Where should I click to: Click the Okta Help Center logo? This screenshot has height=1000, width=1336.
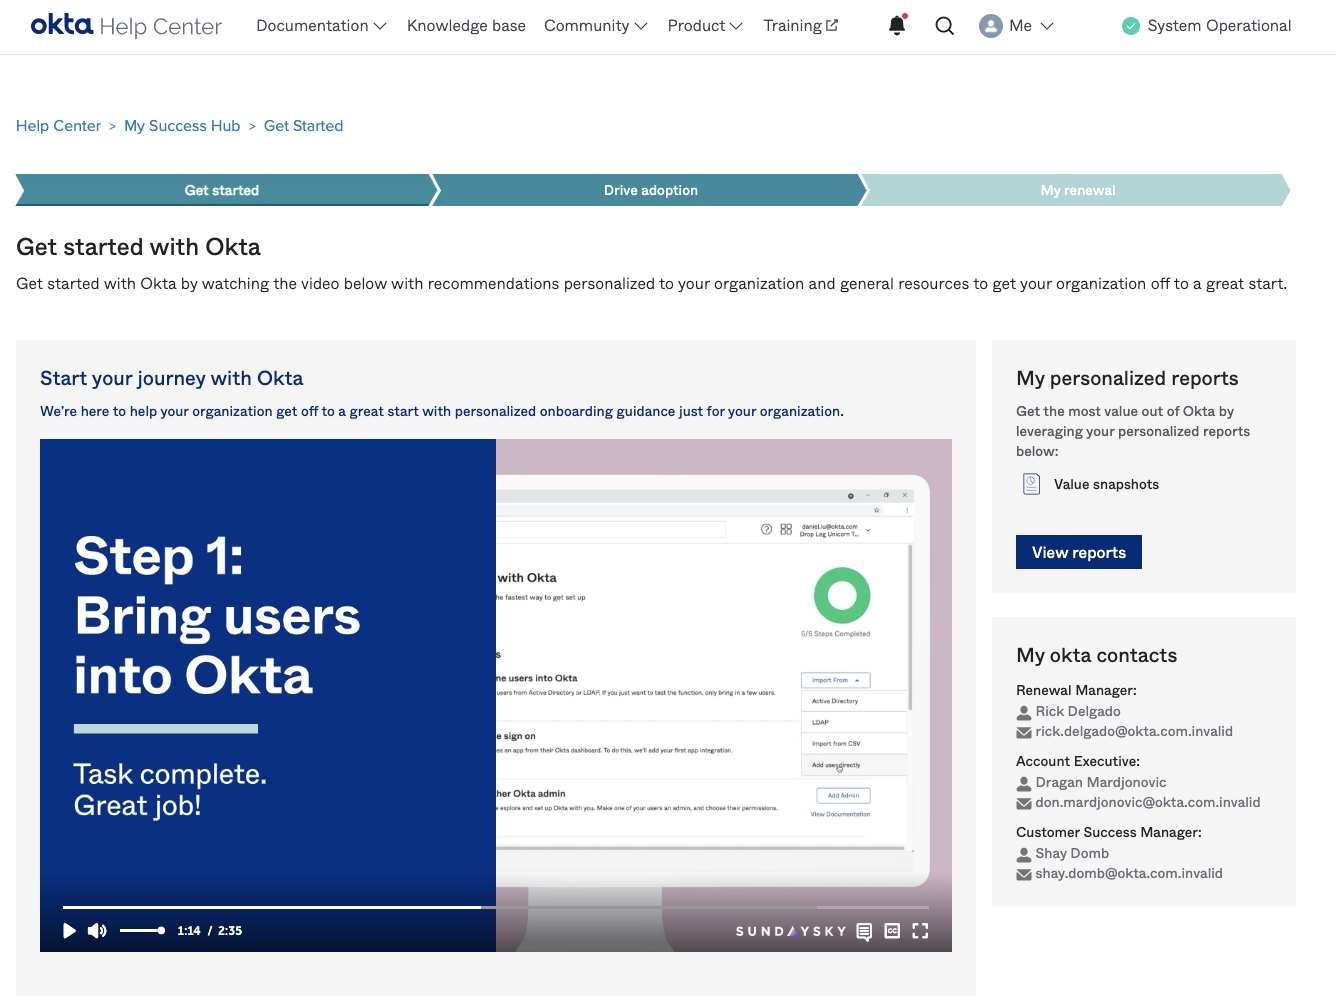[x=126, y=26]
